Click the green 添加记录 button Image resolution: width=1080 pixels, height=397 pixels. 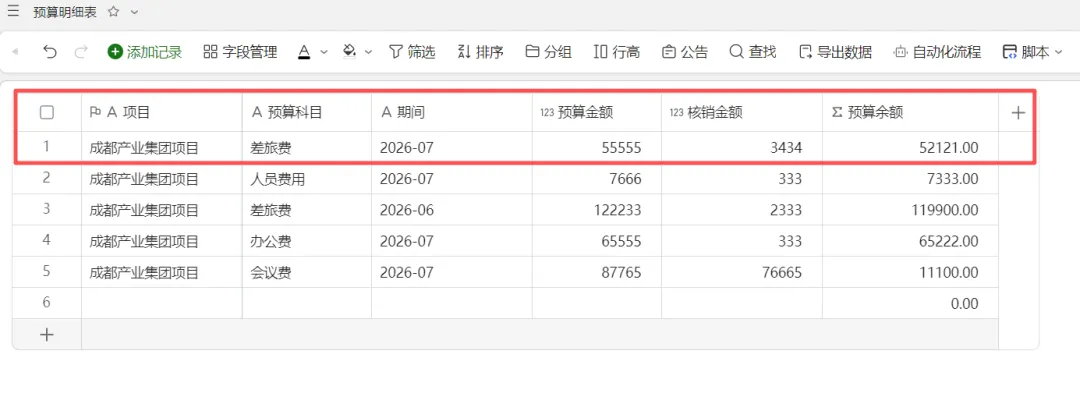tap(145, 52)
